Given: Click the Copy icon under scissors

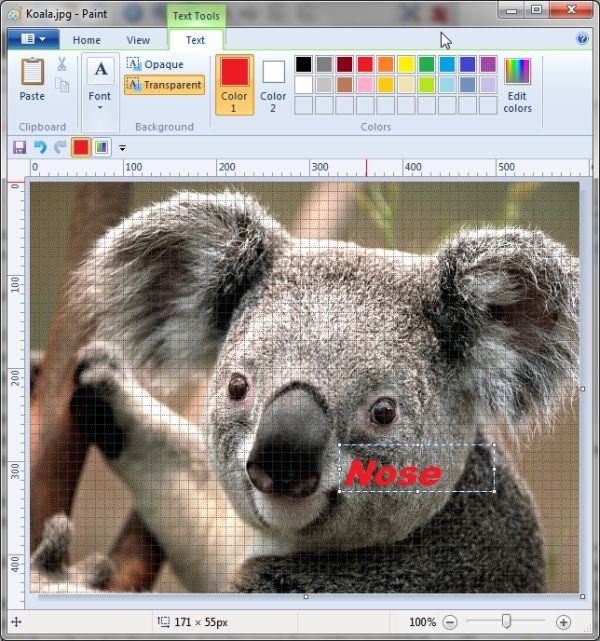Looking at the screenshot, I should coord(62,85).
